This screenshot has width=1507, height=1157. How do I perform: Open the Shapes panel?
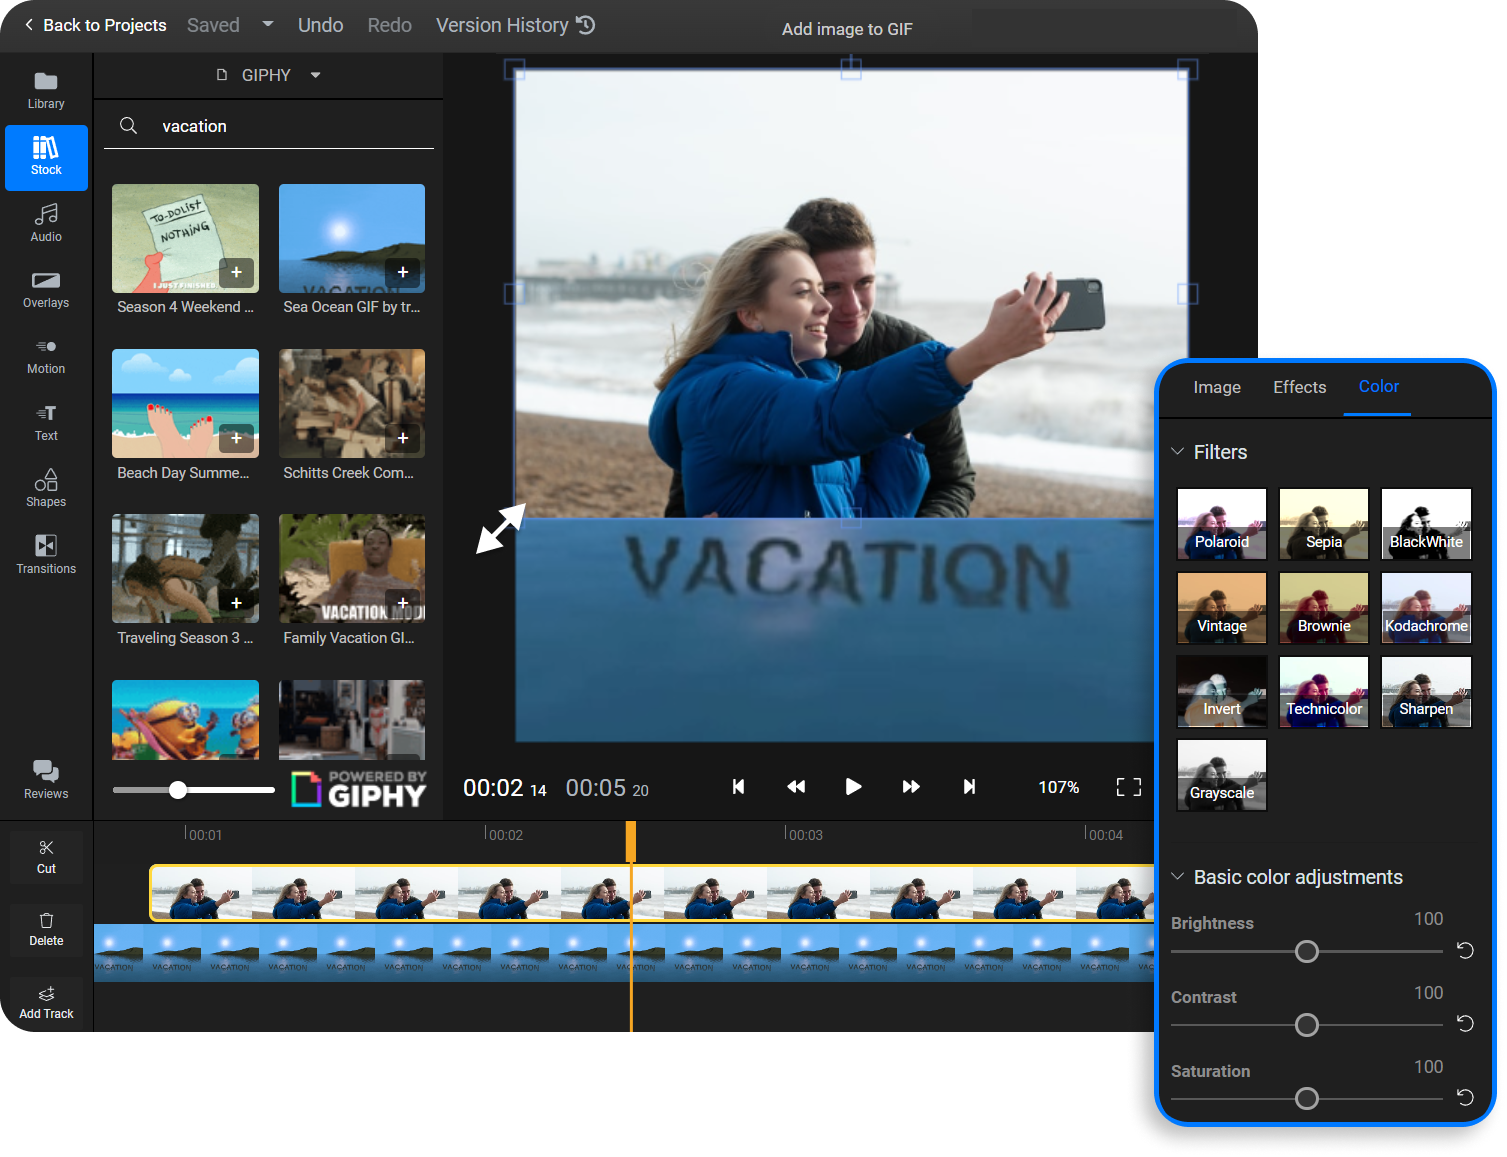(x=45, y=488)
